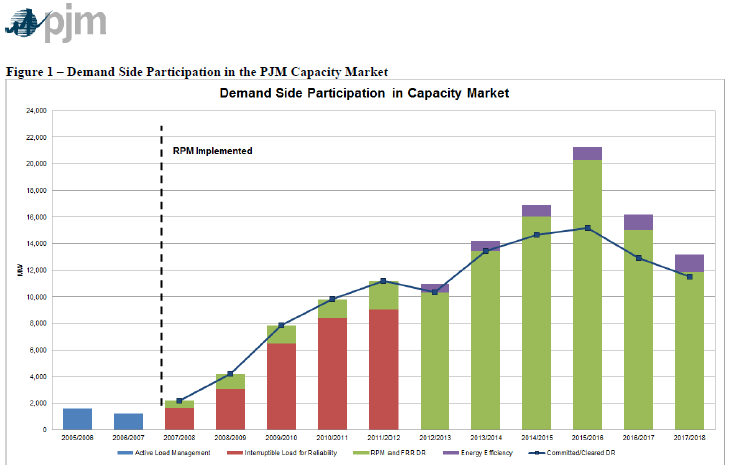732x474 pixels.
Task: Select the 2005/2006 blue bar
Action: click(x=77, y=418)
